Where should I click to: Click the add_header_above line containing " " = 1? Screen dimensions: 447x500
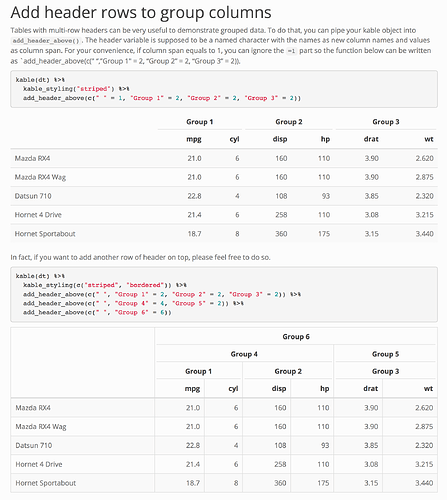click(x=162, y=98)
